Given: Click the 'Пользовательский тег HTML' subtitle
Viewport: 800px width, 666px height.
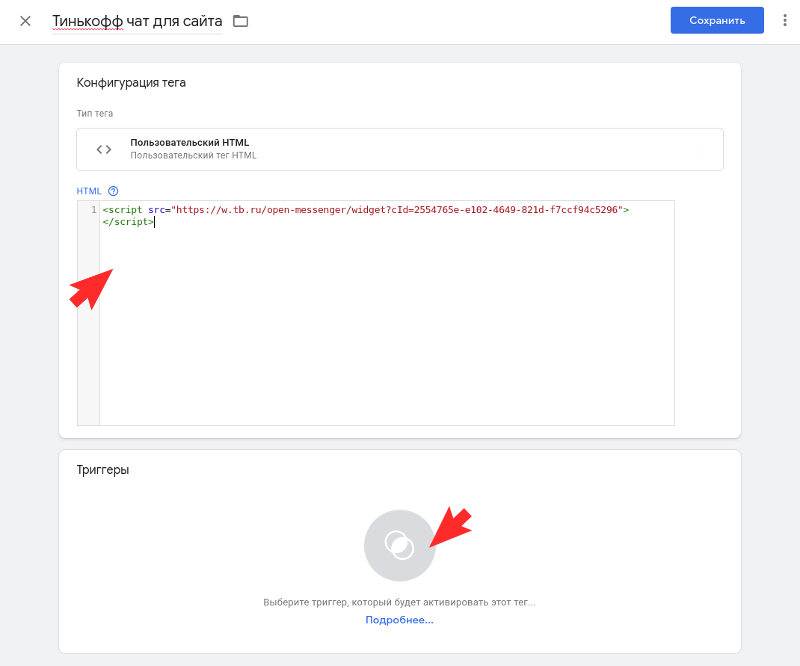Looking at the screenshot, I should (x=193, y=155).
